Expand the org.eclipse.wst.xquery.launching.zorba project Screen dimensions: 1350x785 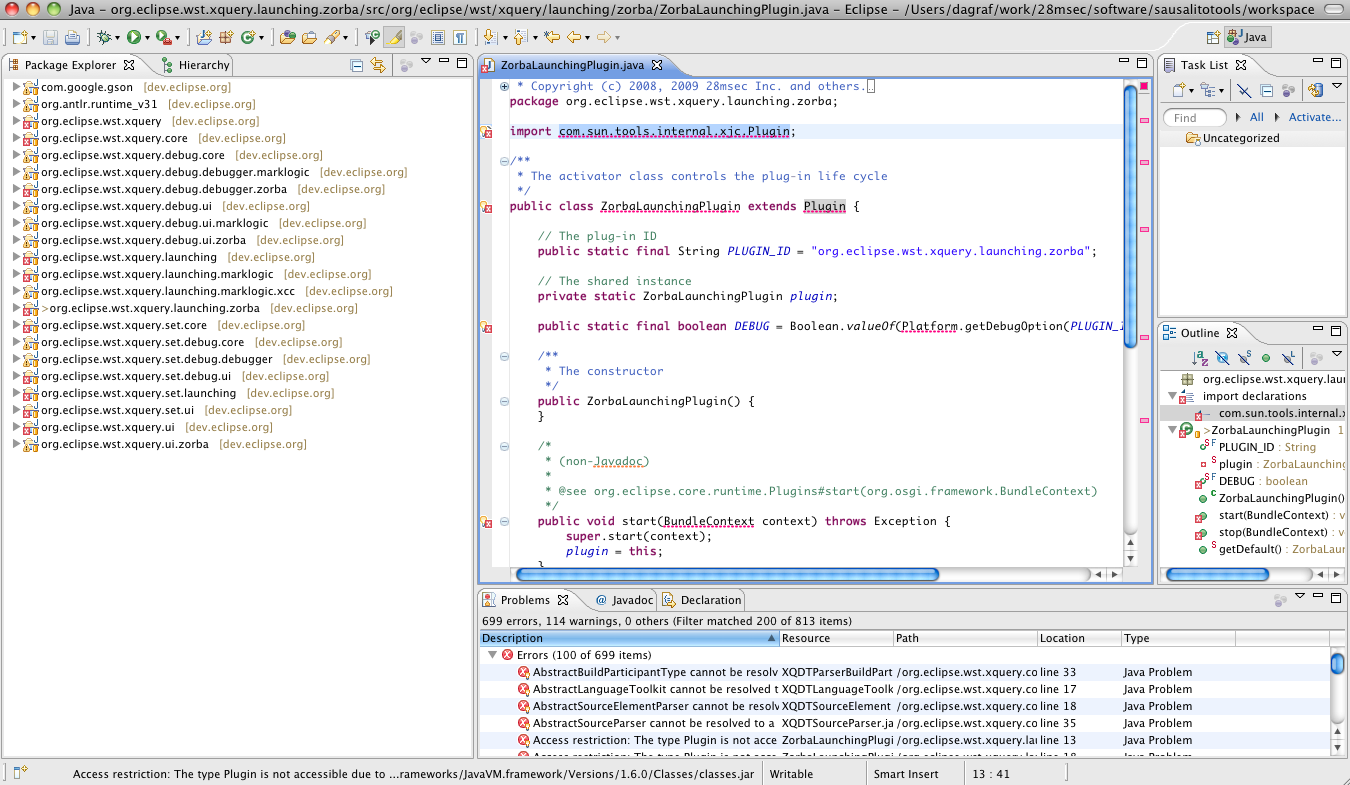(x=17, y=308)
